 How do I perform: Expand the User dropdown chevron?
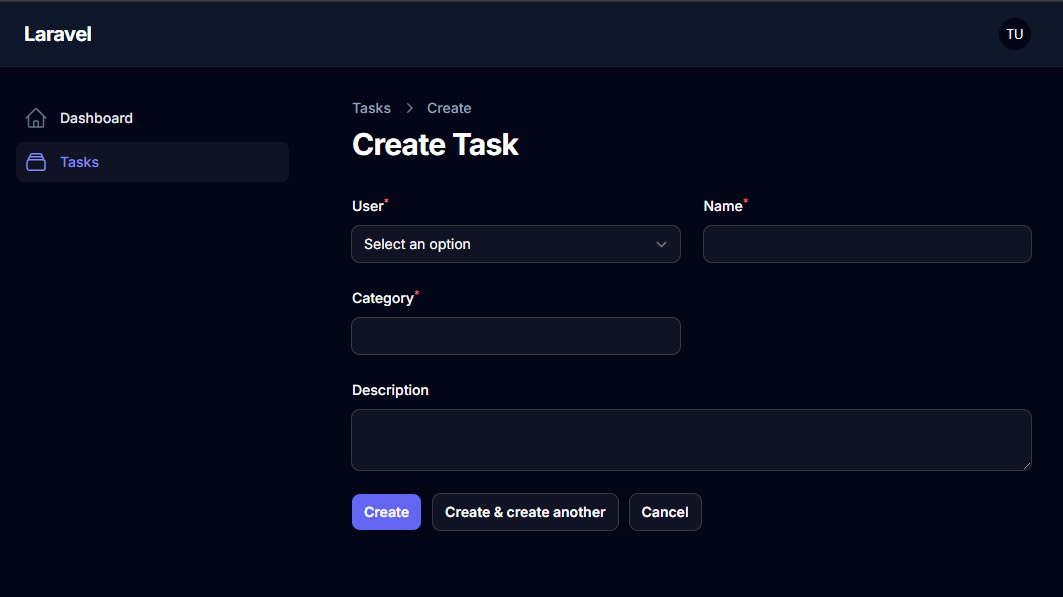tap(661, 245)
